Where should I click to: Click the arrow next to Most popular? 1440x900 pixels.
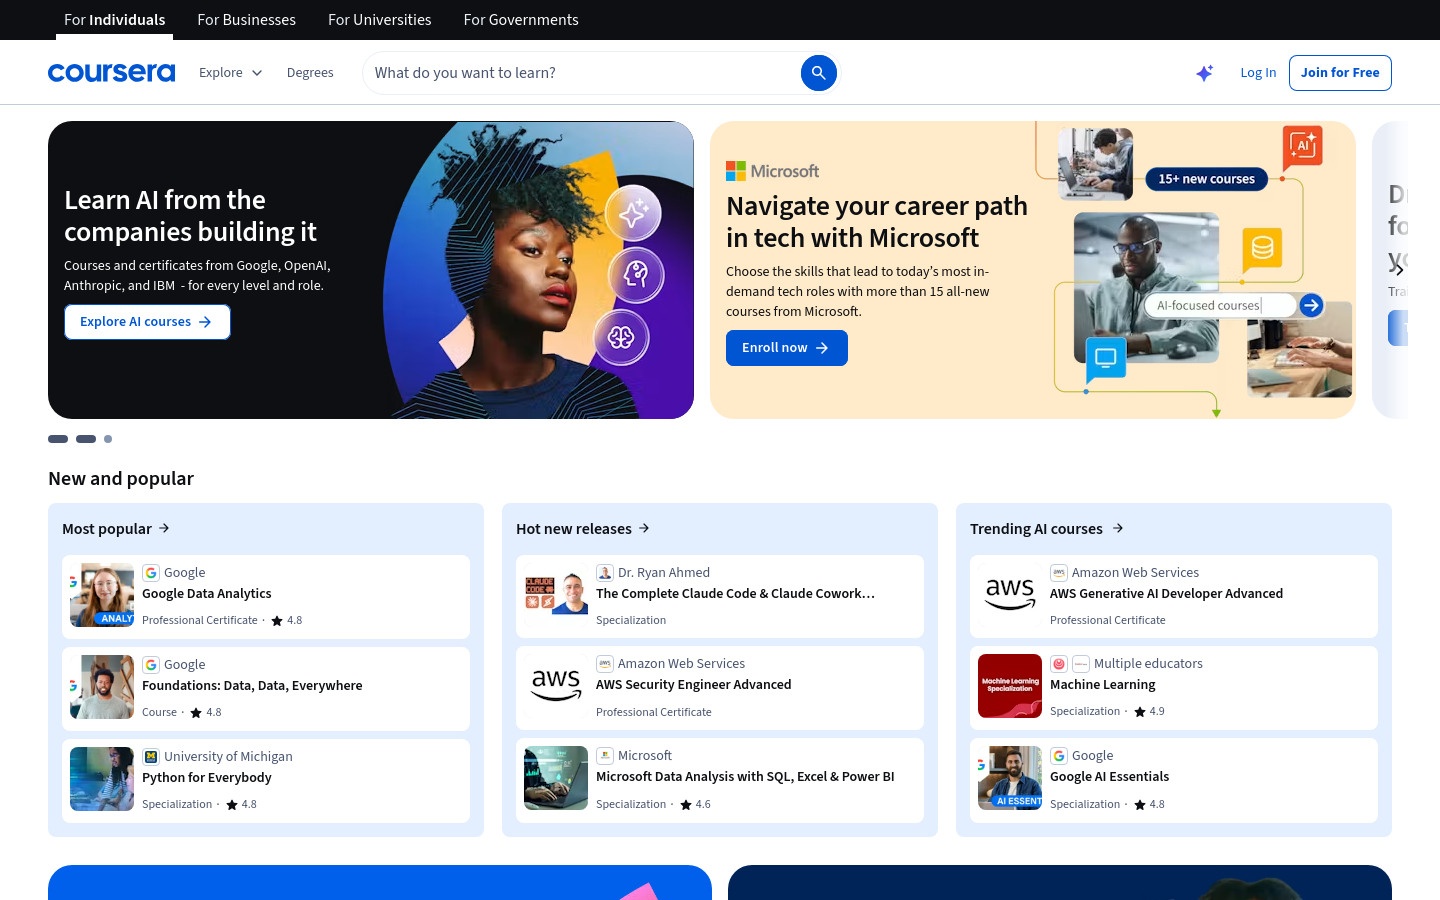click(164, 528)
